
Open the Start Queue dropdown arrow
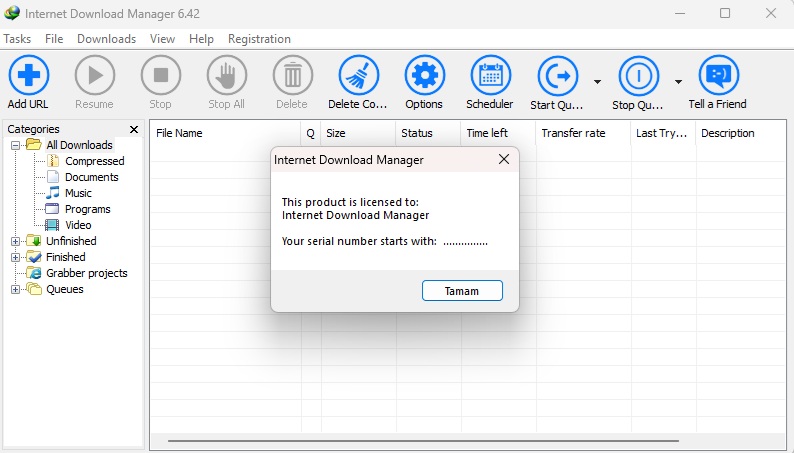click(598, 81)
